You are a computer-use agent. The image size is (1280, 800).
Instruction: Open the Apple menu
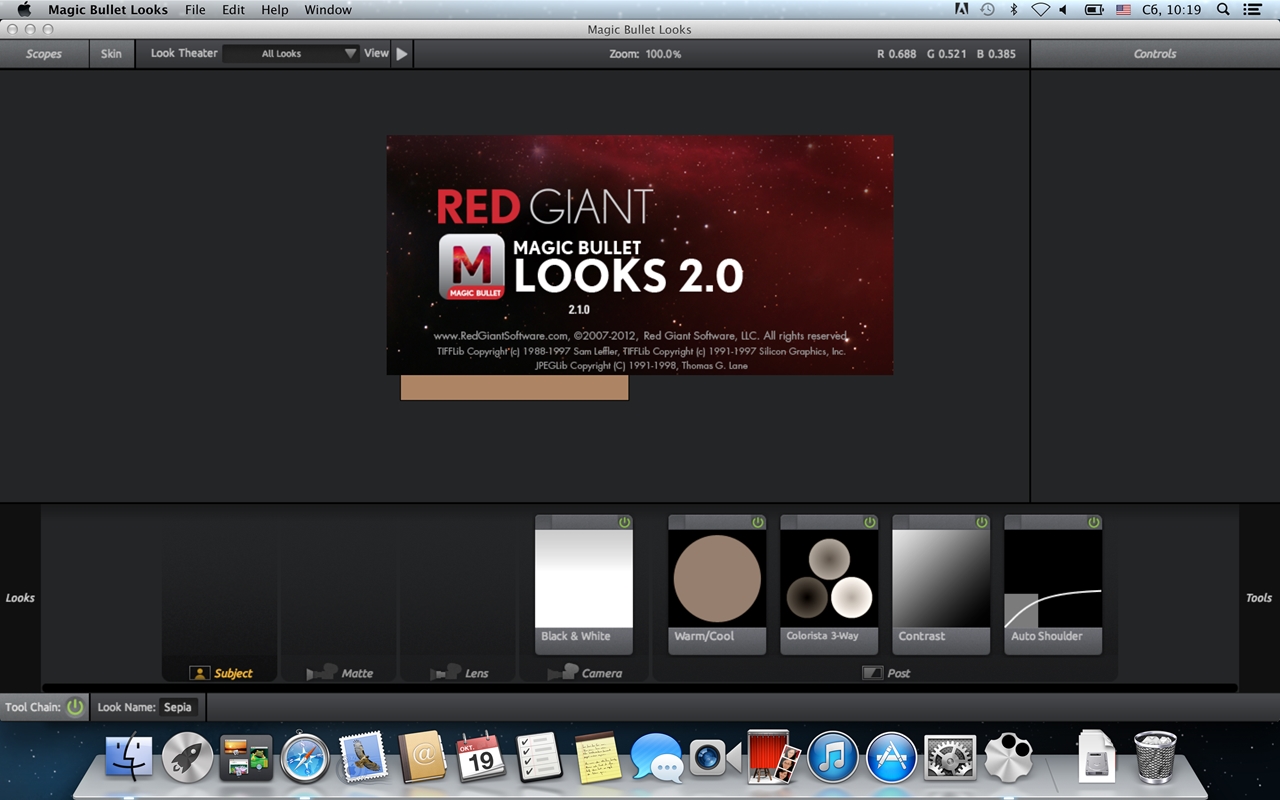click(24, 10)
